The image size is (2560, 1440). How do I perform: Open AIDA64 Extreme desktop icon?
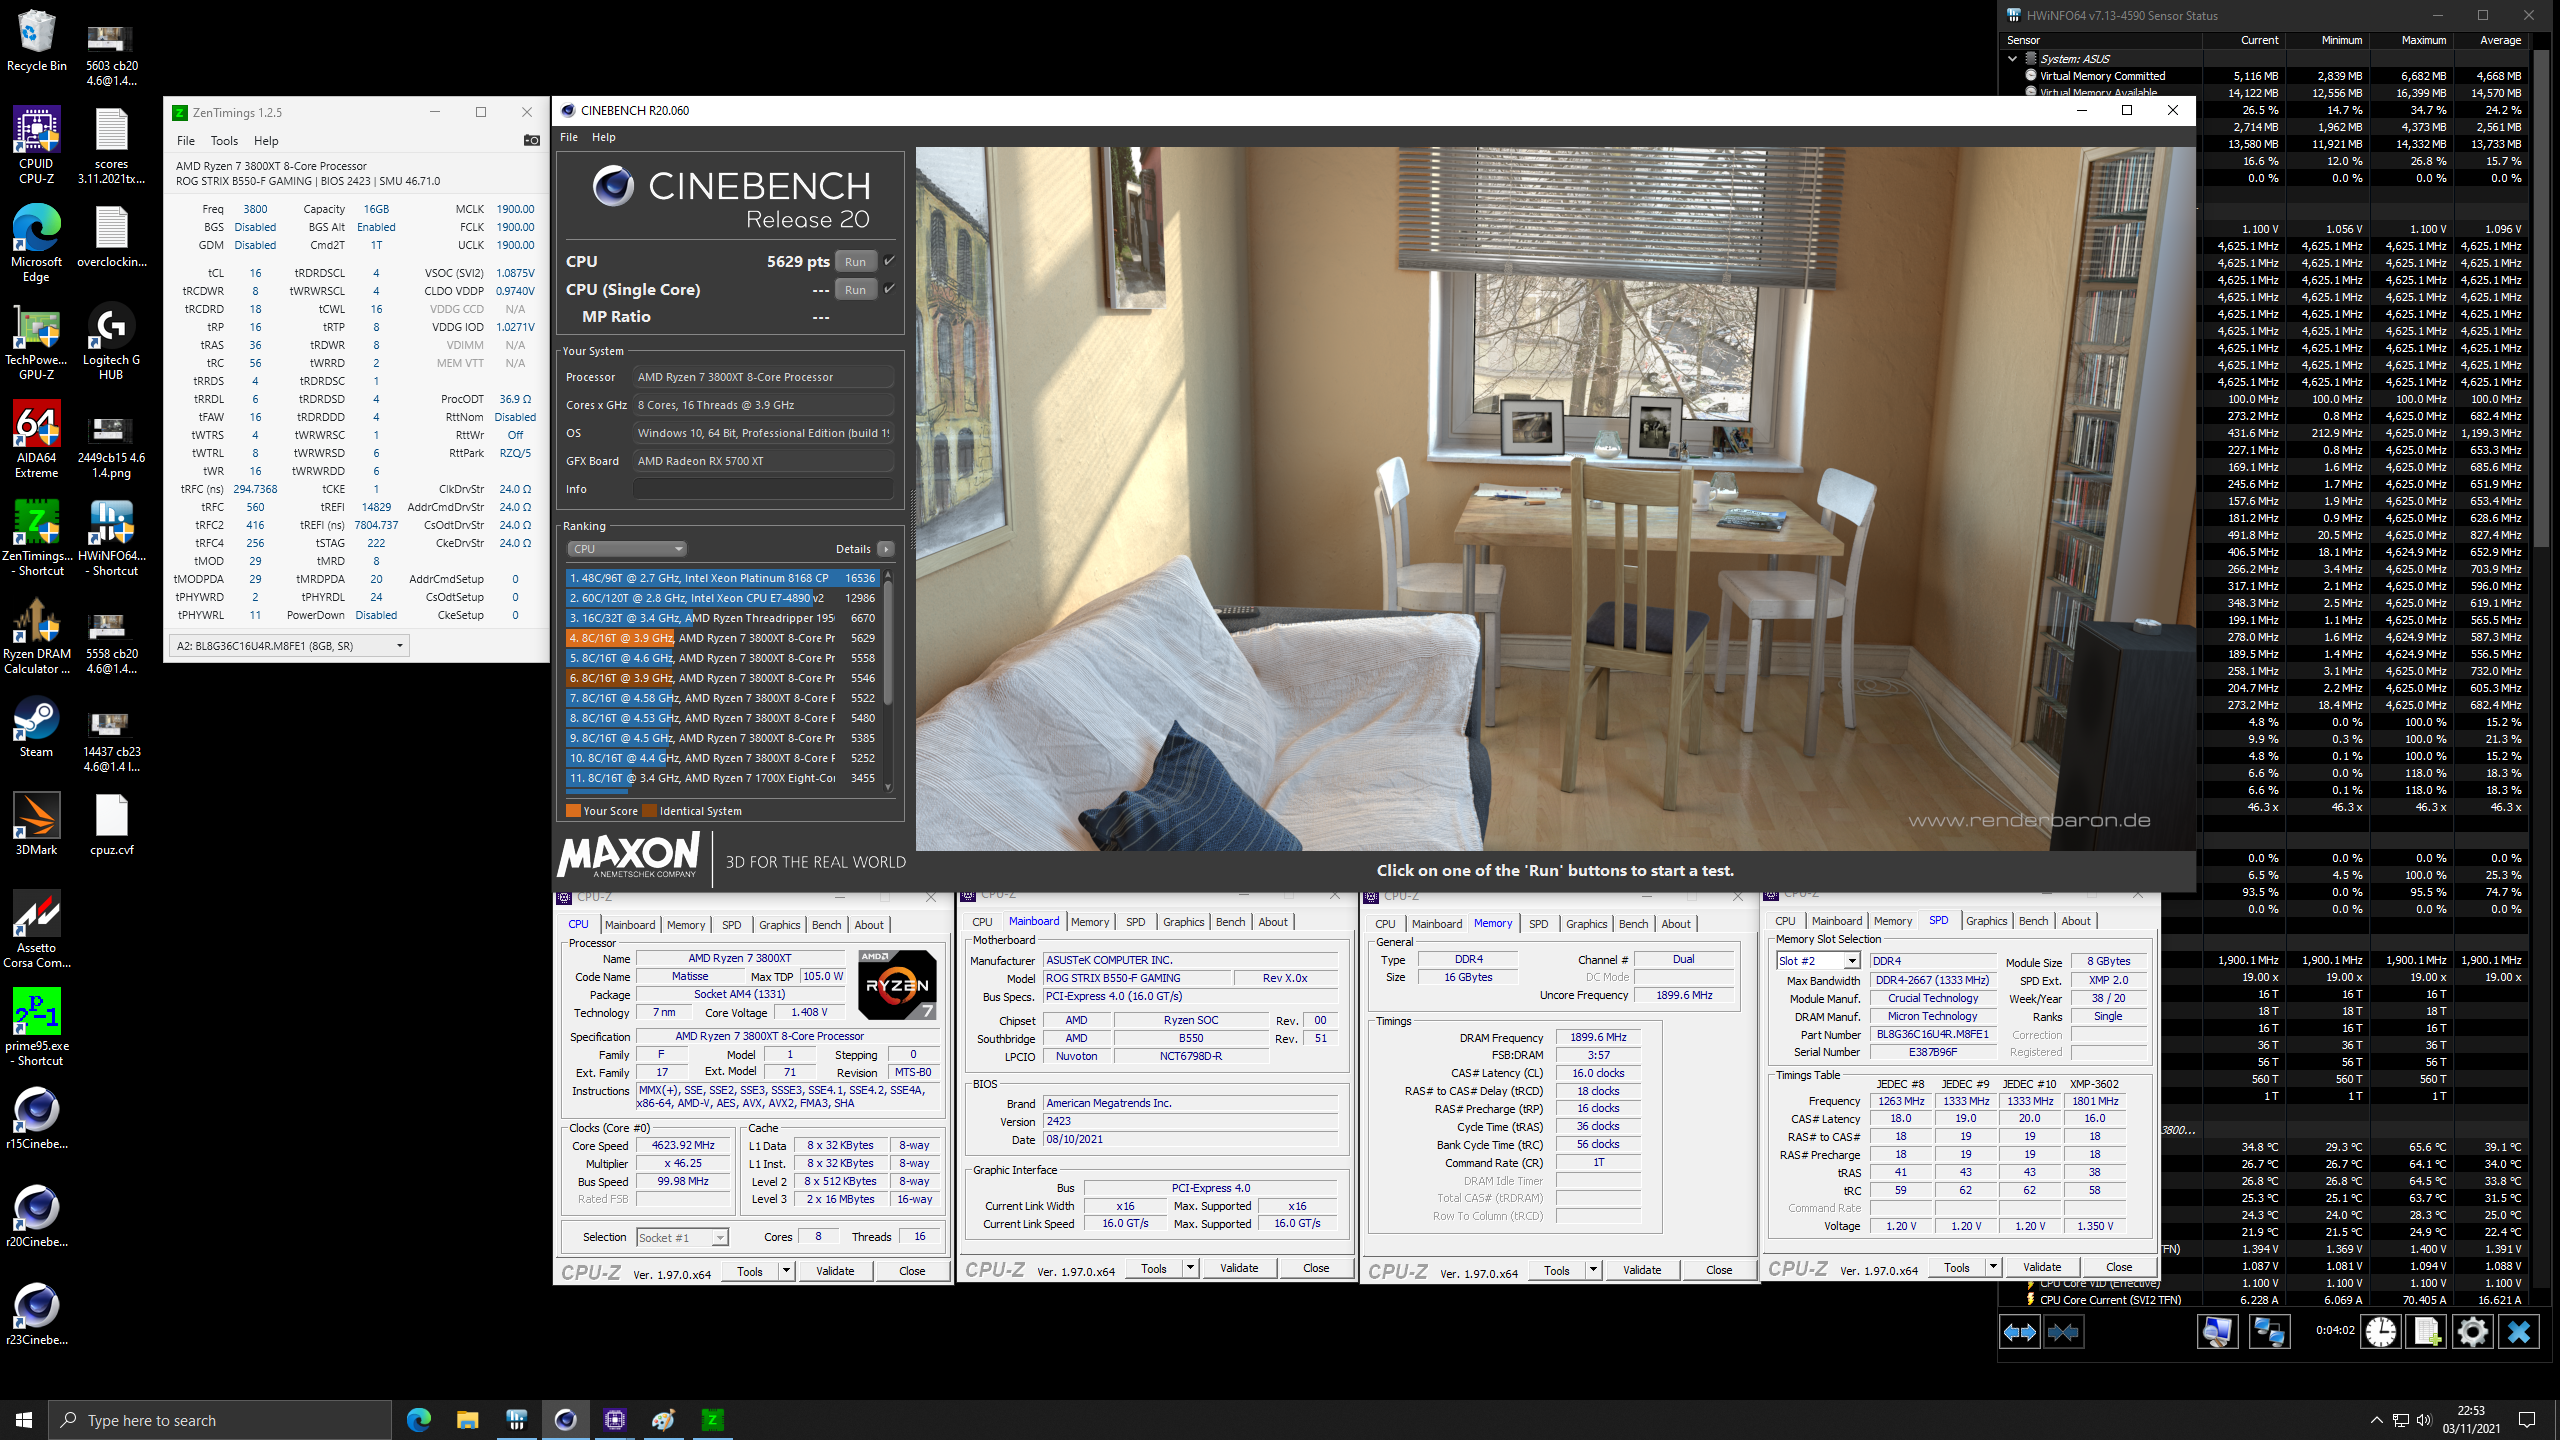pyautogui.click(x=36, y=439)
